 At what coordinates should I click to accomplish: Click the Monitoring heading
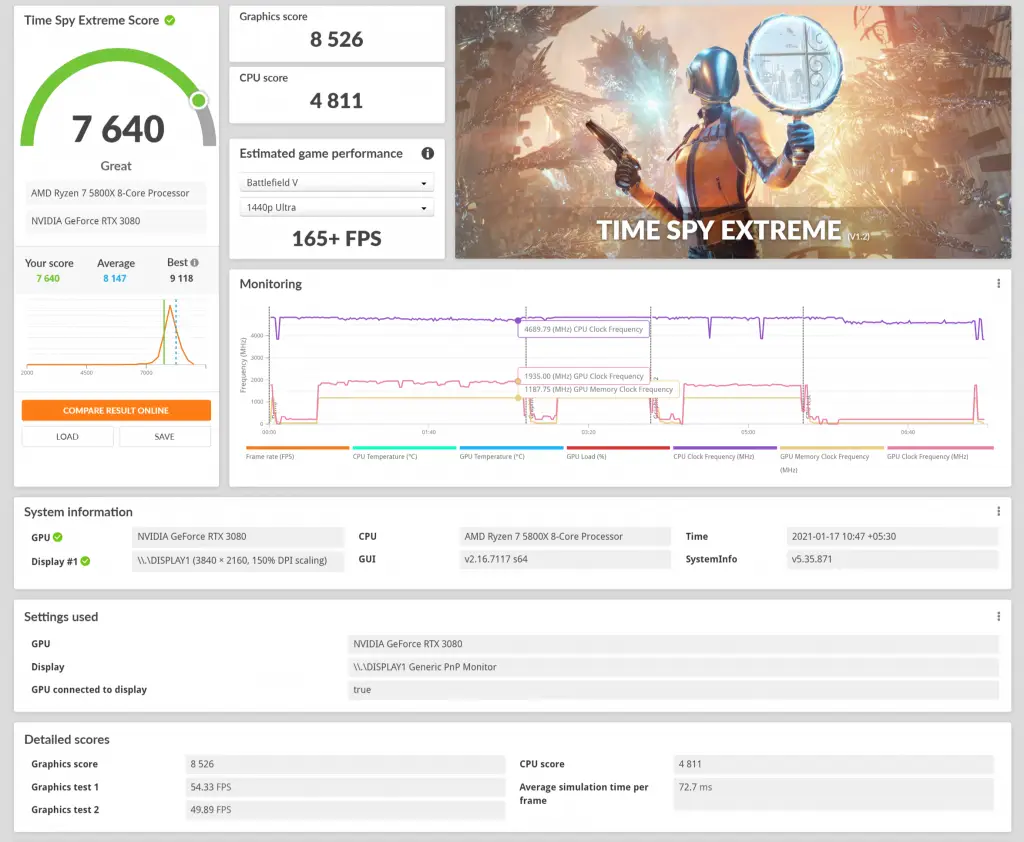click(x=270, y=284)
